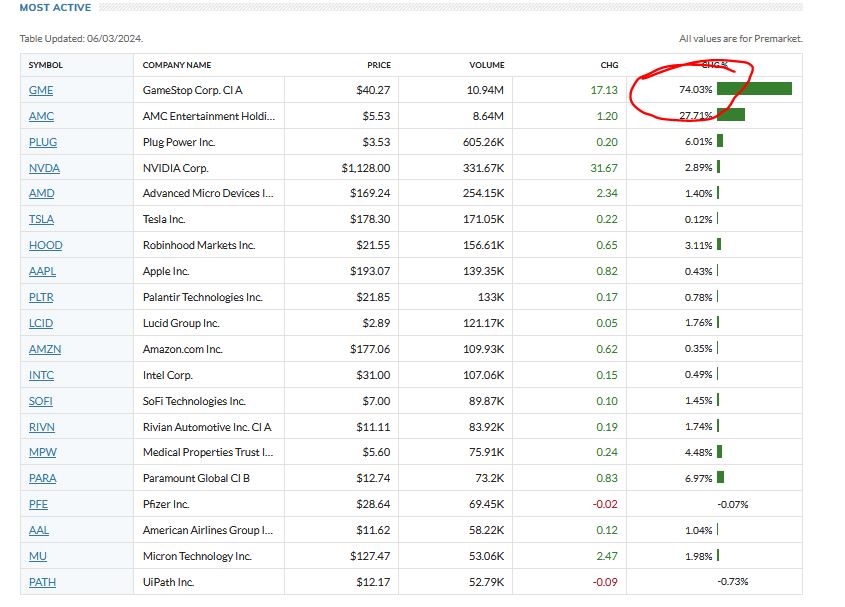Click the PRICE column header
The image size is (845, 607).
pyautogui.click(x=378, y=65)
